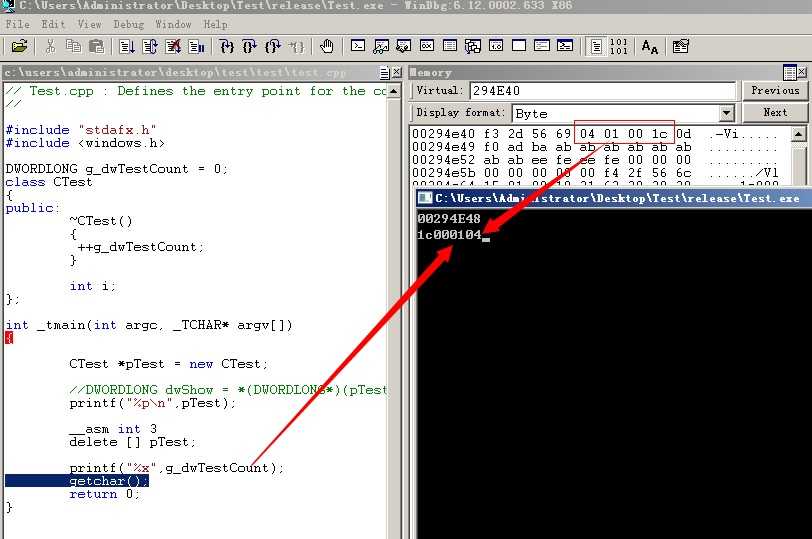Open the Scratch Pad window icon

click(x=519, y=46)
